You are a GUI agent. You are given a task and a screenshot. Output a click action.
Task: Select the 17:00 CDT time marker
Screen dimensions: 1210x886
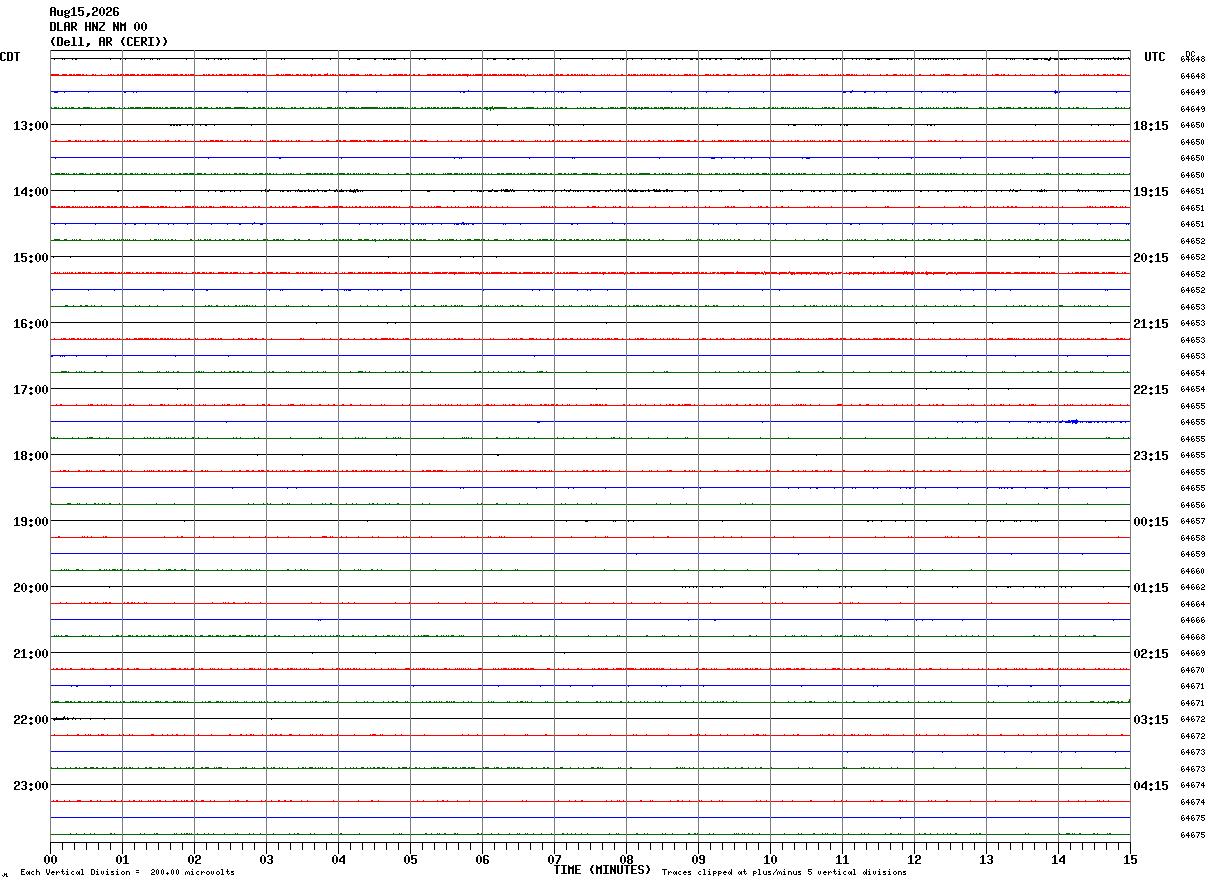point(30,389)
